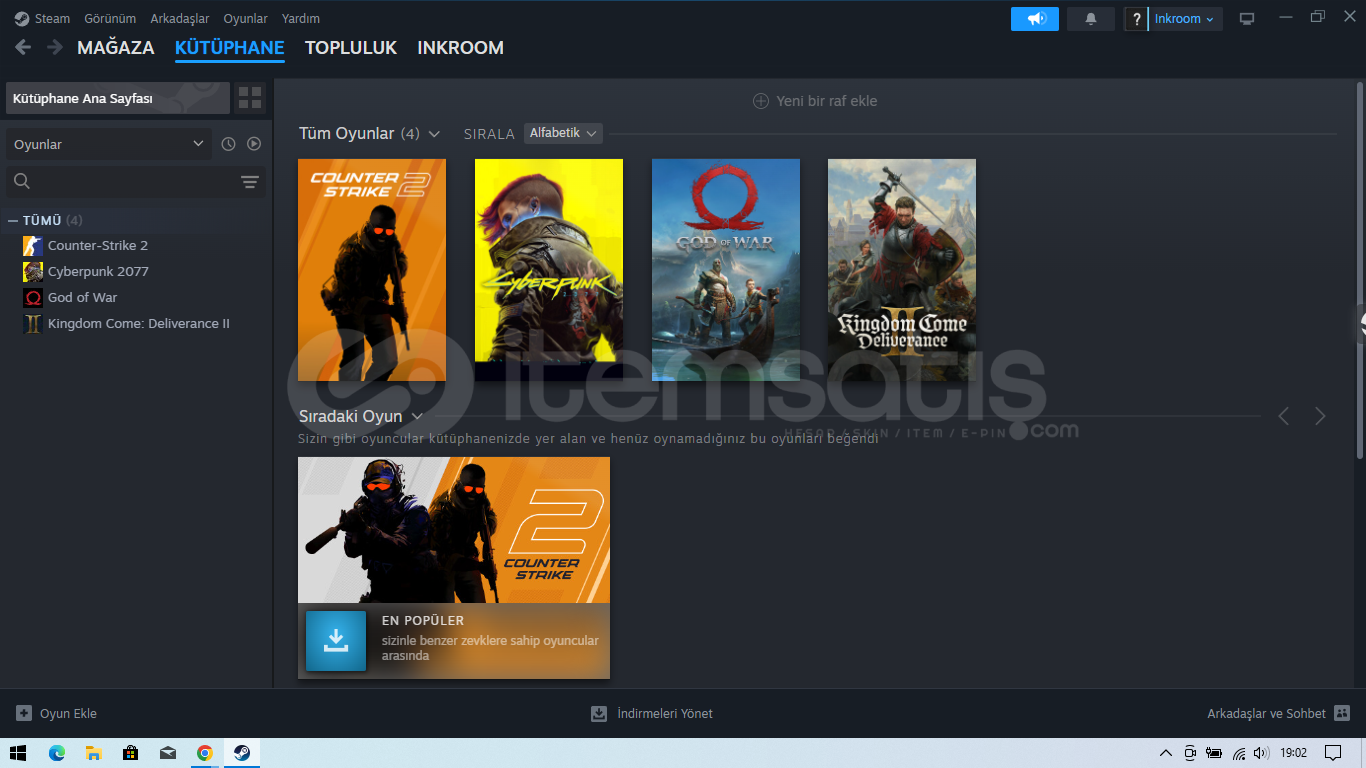This screenshot has width=1366, height=768.
Task: Show next recommended games arrow
Action: click(1320, 416)
